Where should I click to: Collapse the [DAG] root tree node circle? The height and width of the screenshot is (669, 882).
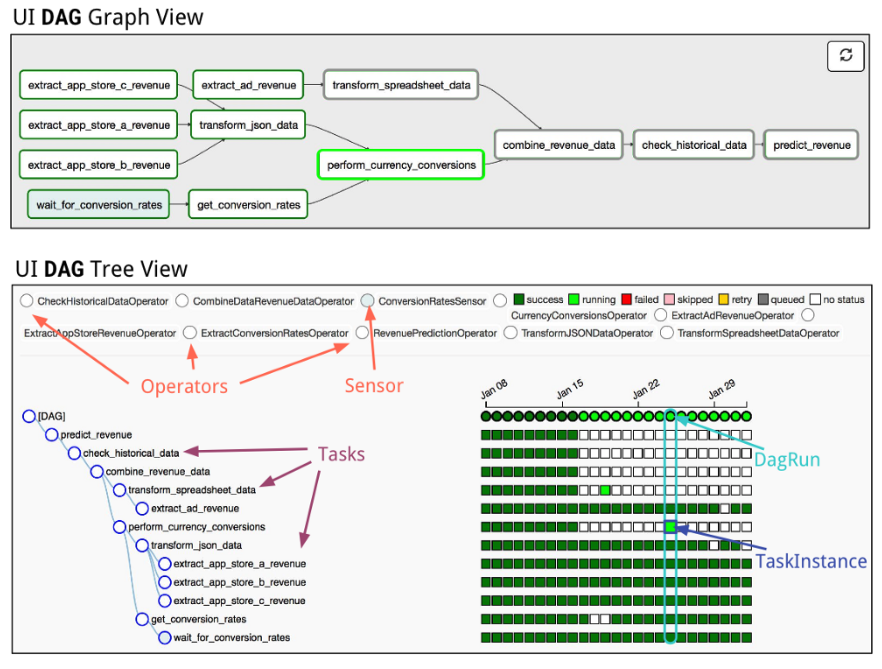pos(29,416)
